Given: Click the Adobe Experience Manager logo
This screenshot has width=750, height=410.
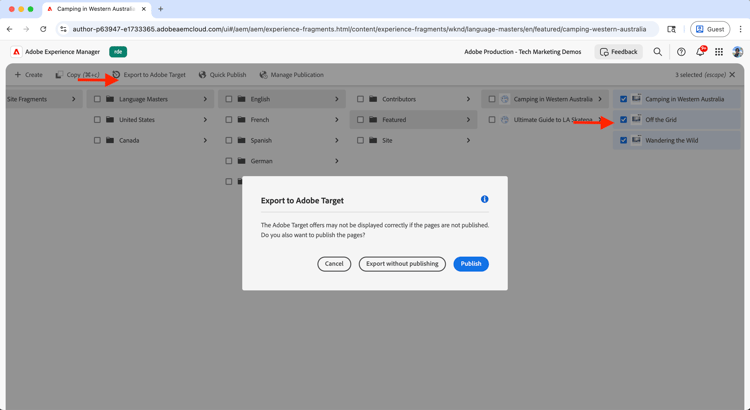Looking at the screenshot, I should tap(16, 52).
